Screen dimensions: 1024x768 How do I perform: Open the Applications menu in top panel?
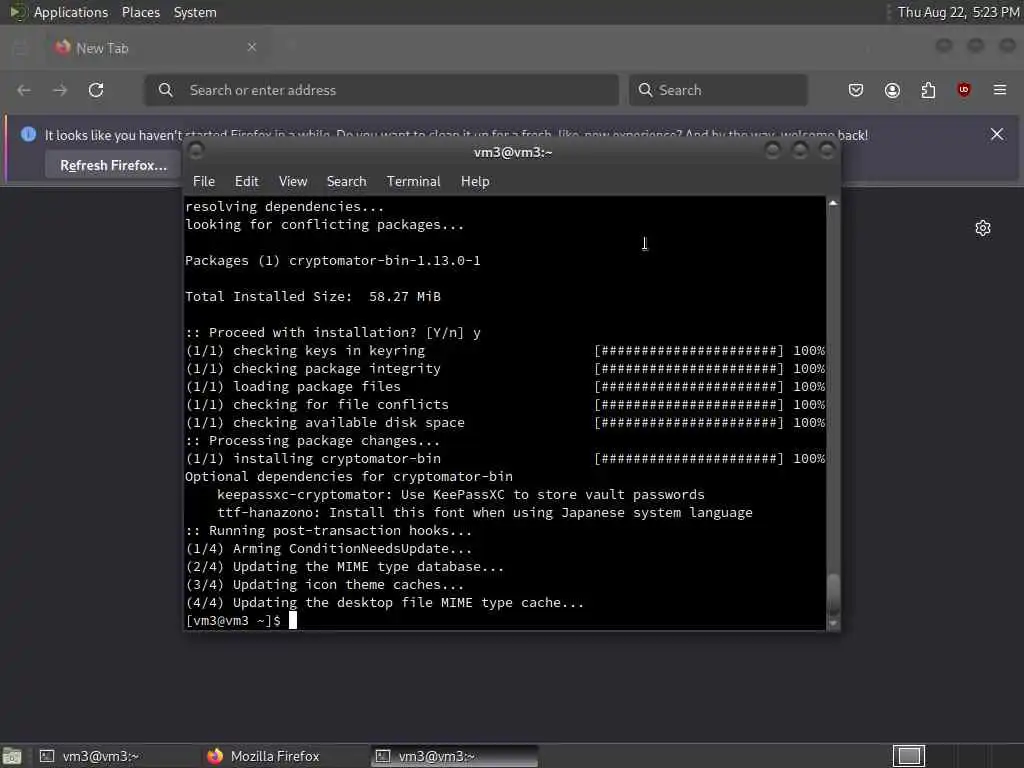click(x=71, y=12)
